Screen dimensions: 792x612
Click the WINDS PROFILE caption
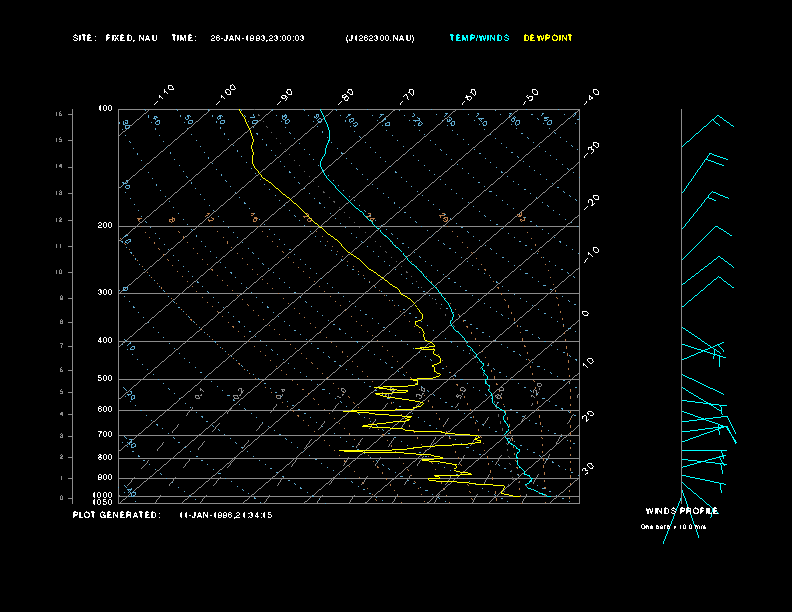pos(682,511)
